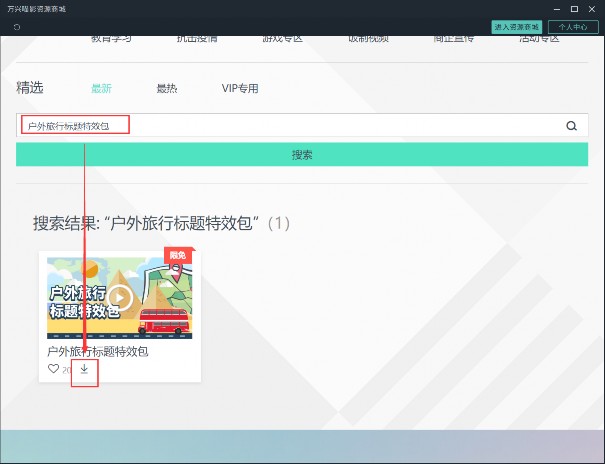This screenshot has height=464, width=605.
Task: Open 个人中心 button
Action: pyautogui.click(x=573, y=27)
